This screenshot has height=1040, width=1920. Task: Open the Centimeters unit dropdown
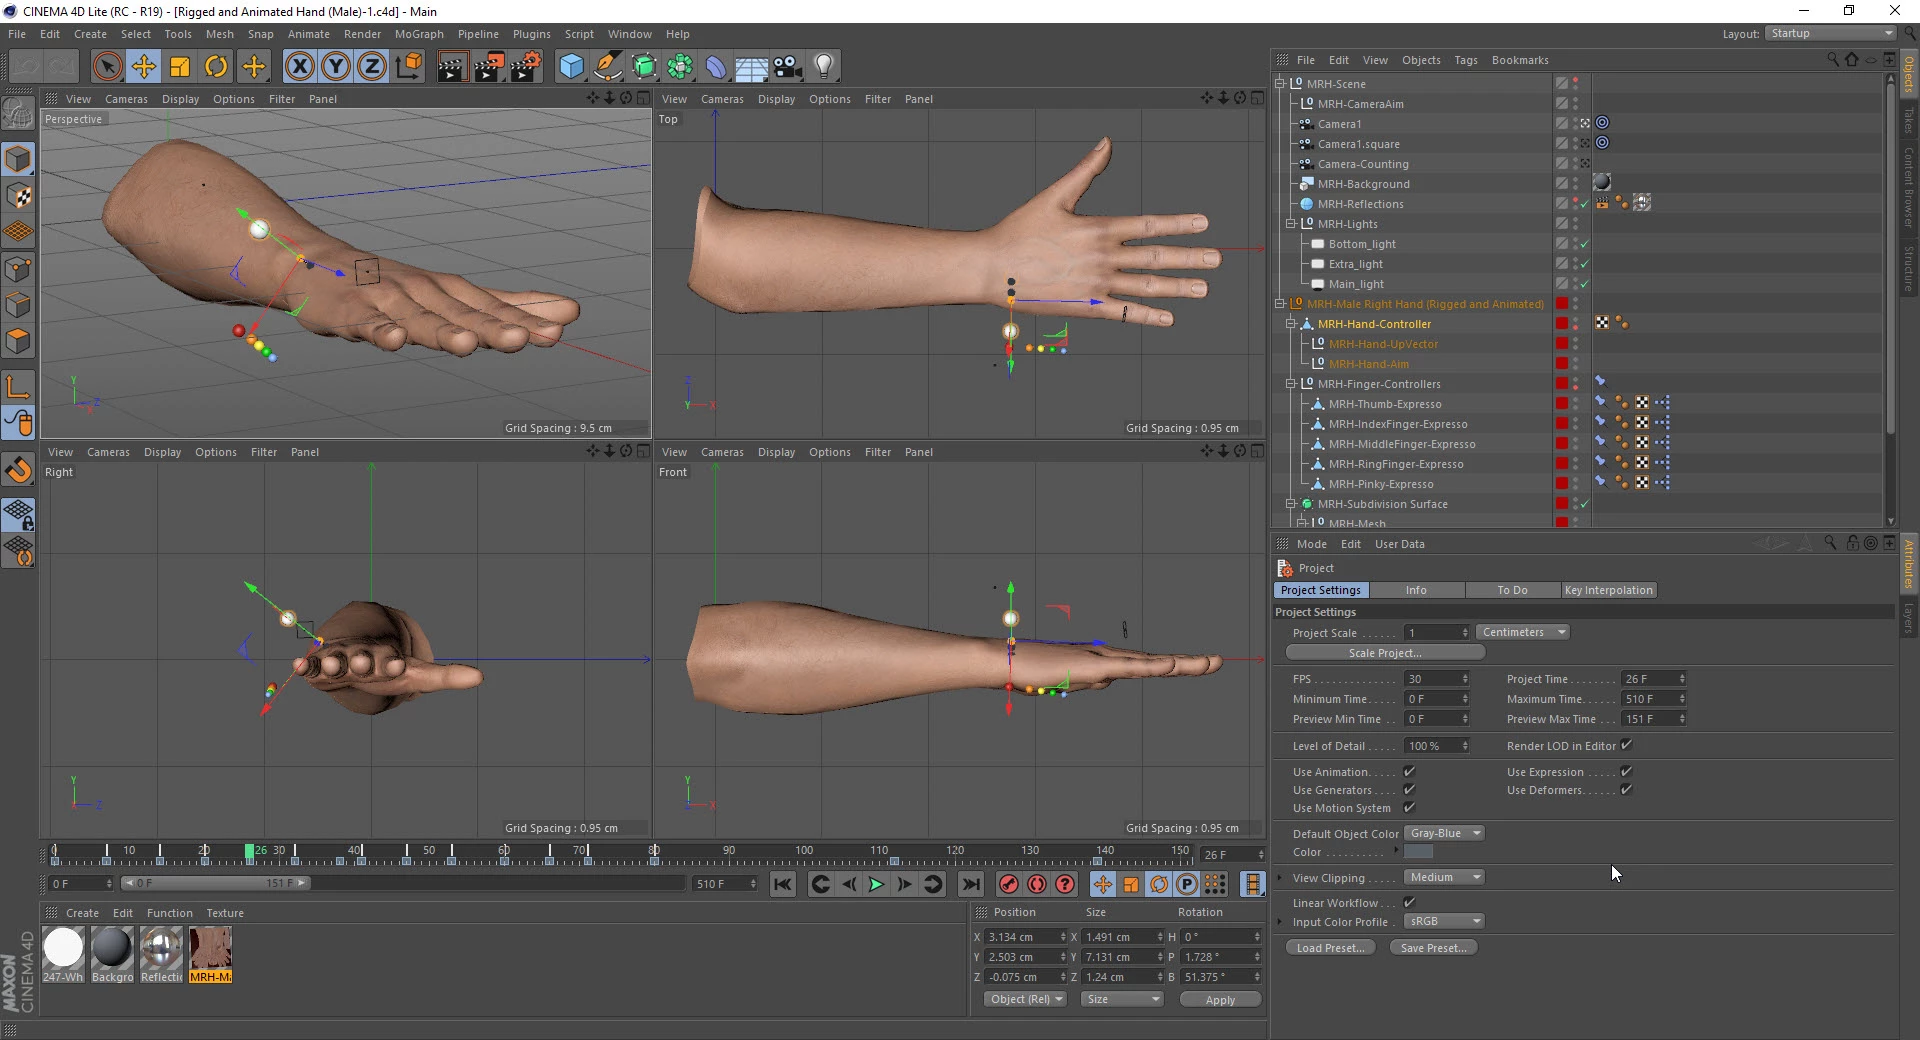click(x=1523, y=632)
